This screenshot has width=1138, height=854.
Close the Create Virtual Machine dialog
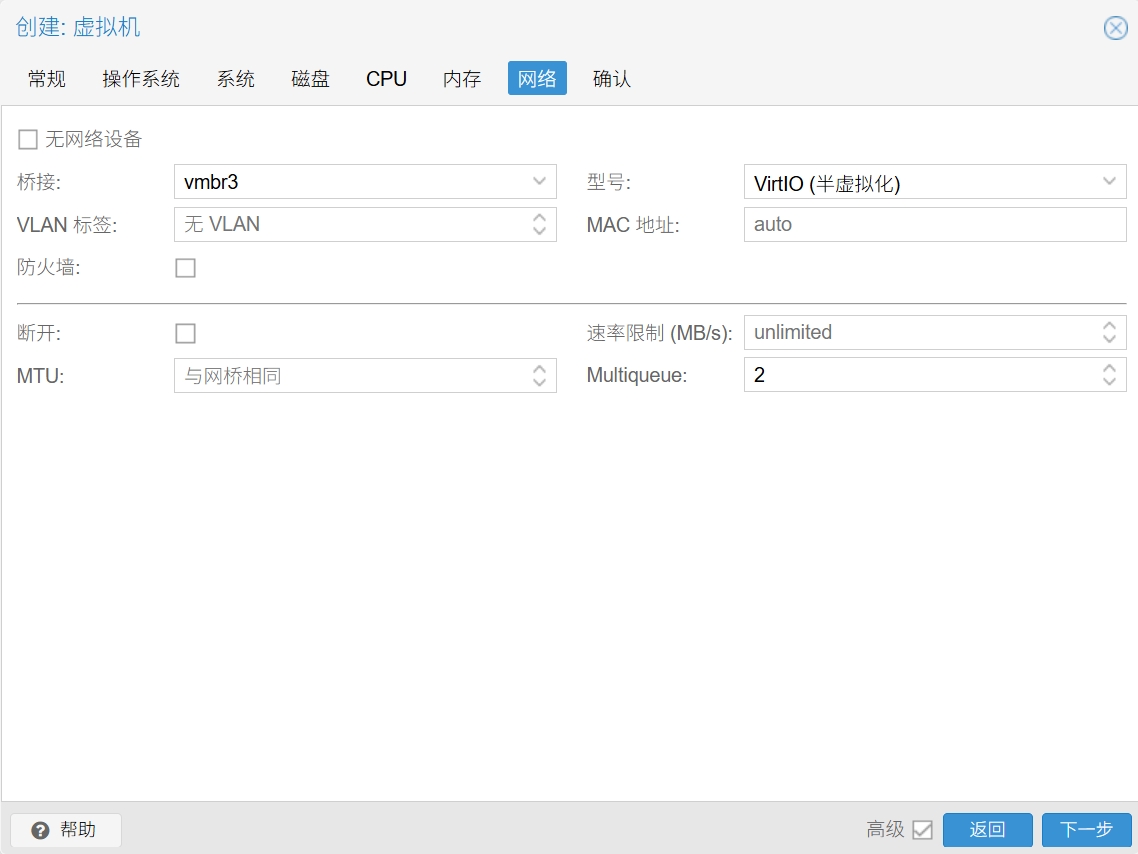pos(1116,28)
